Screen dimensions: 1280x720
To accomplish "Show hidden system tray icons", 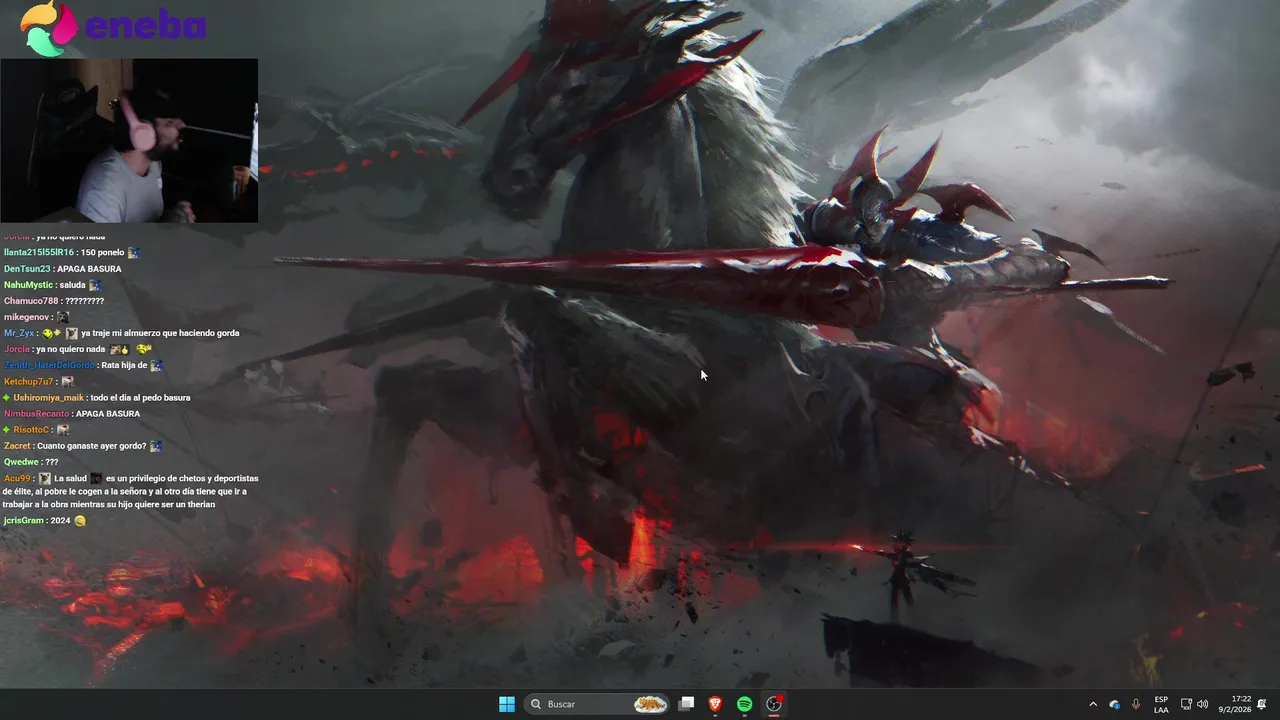I will 1093,704.
